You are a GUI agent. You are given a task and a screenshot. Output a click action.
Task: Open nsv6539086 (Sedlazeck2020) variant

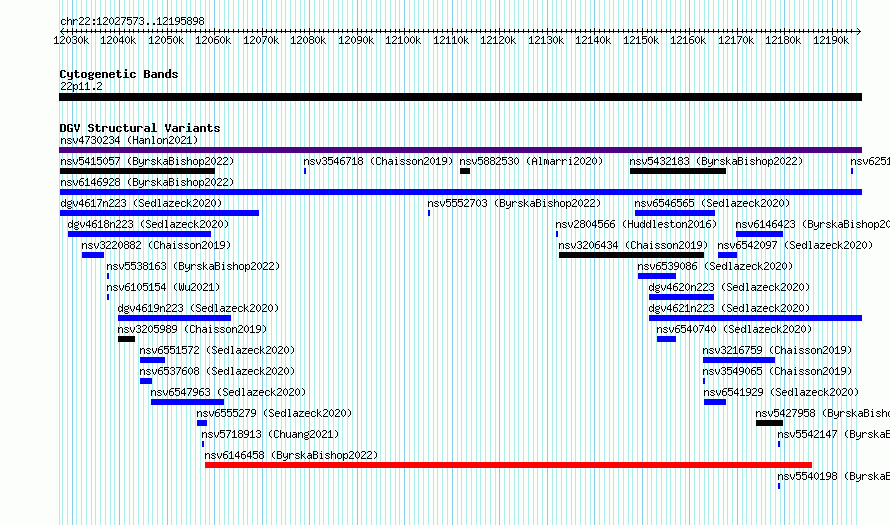pos(715,266)
